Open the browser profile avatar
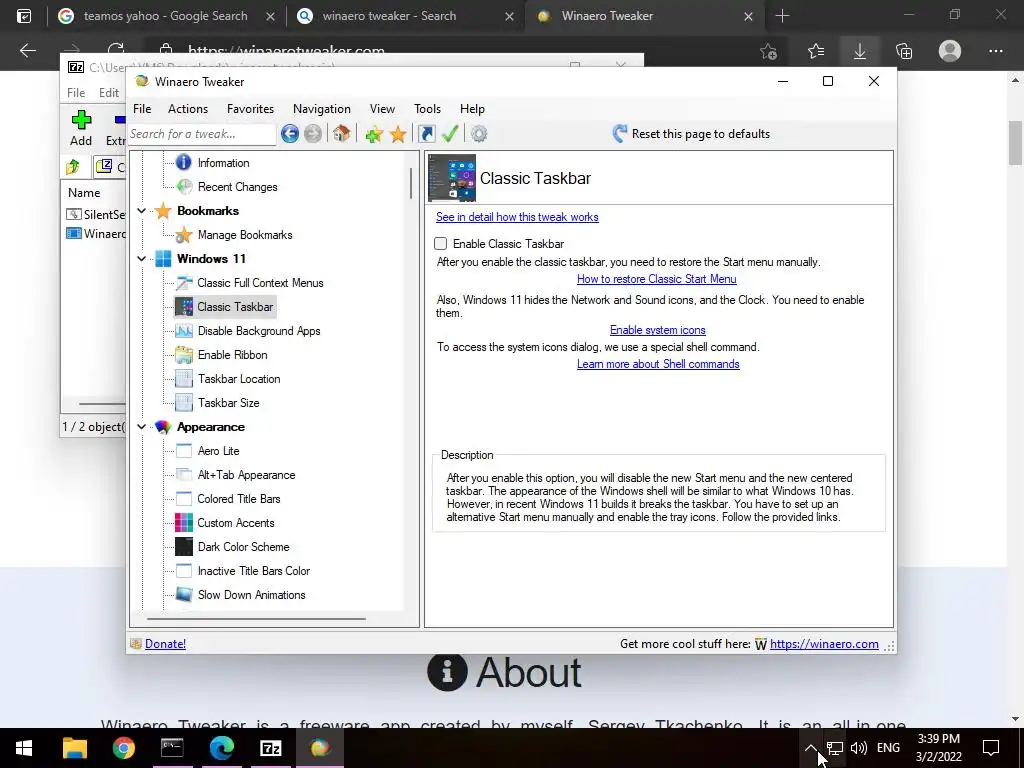The width and height of the screenshot is (1024, 768). [x=950, y=51]
